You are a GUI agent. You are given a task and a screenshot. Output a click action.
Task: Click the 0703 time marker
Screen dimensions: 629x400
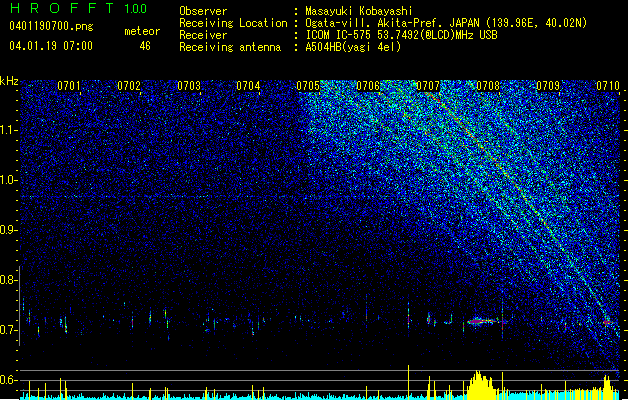tap(189, 86)
